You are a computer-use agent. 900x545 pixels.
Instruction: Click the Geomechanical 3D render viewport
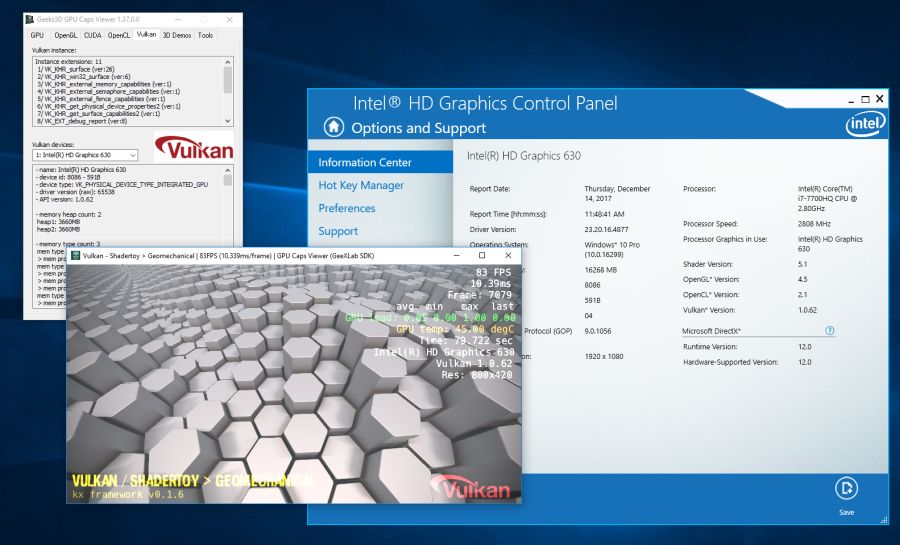tap(294, 383)
